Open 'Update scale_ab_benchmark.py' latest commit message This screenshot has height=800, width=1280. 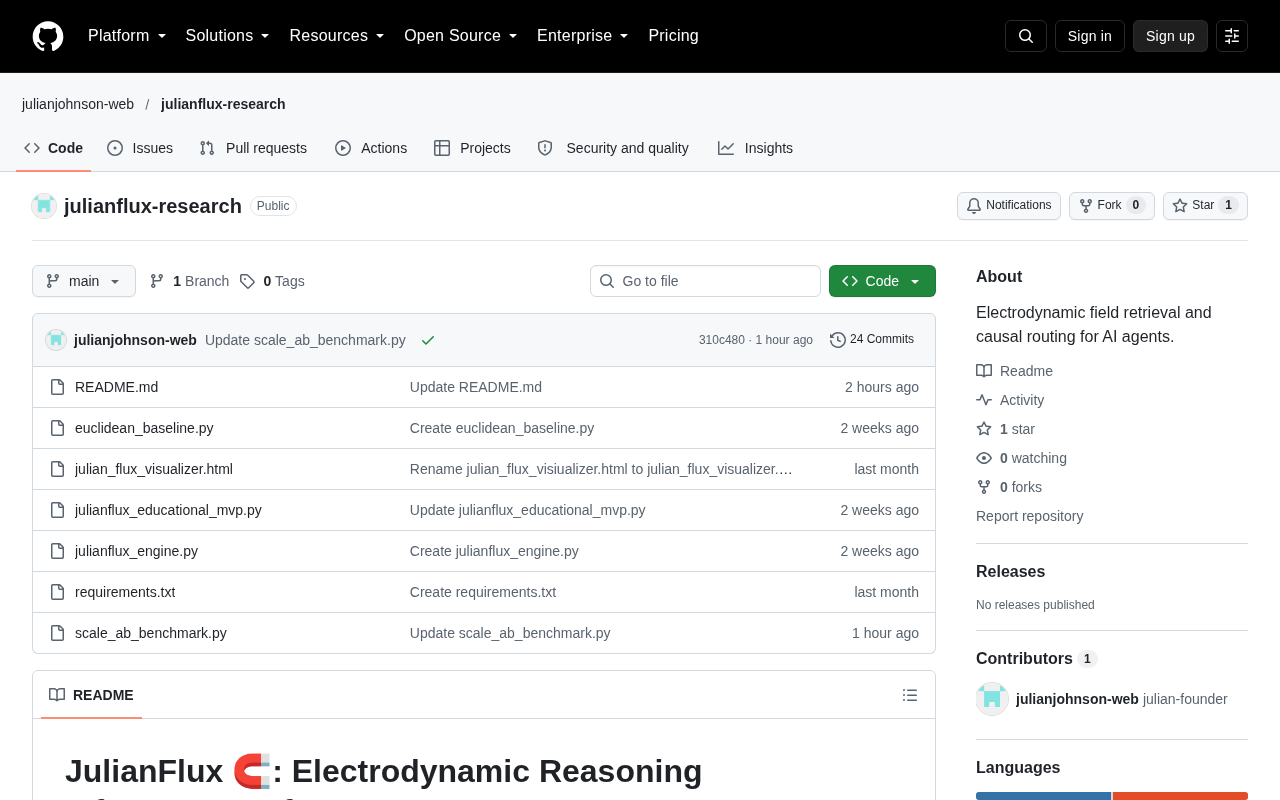(305, 340)
